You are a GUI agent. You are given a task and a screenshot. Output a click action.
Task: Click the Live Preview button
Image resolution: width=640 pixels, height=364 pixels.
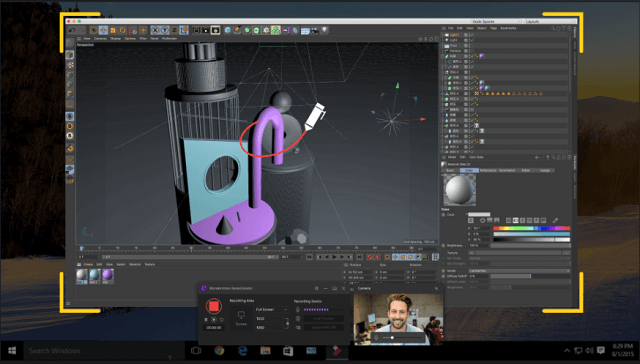323,318
